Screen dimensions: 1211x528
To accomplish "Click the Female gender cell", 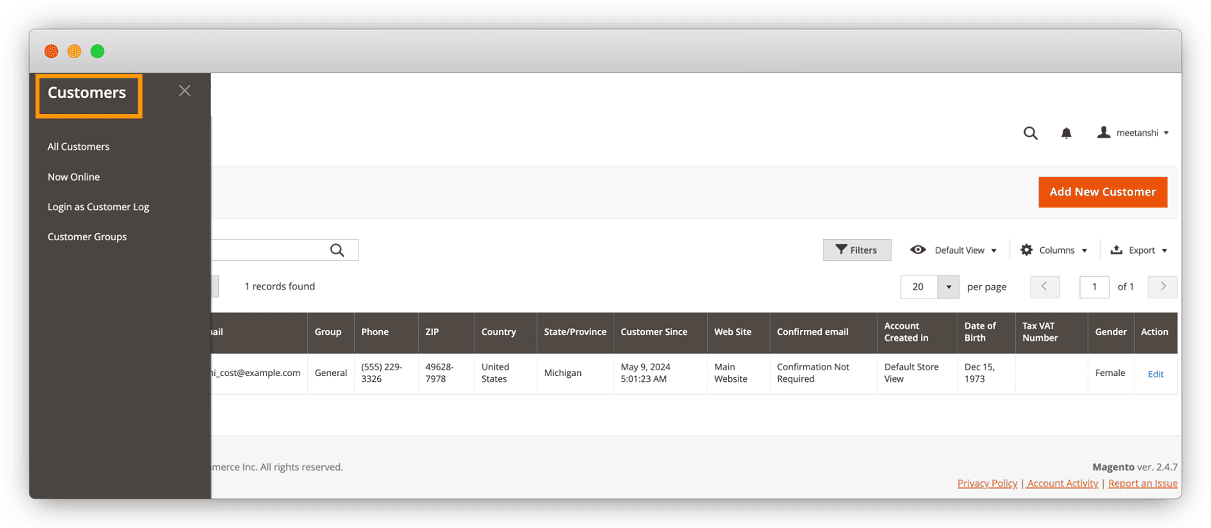I will click(1110, 373).
